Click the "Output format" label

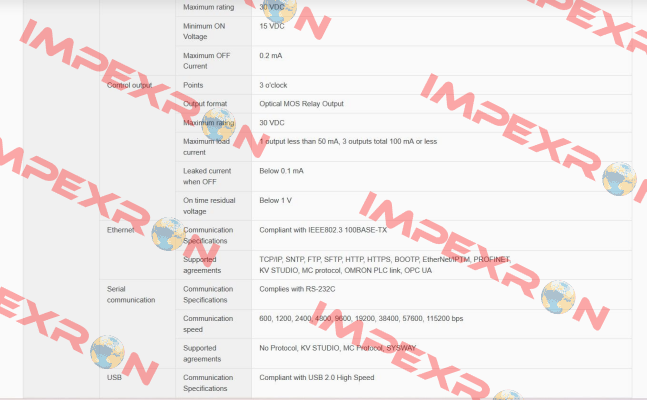point(205,104)
